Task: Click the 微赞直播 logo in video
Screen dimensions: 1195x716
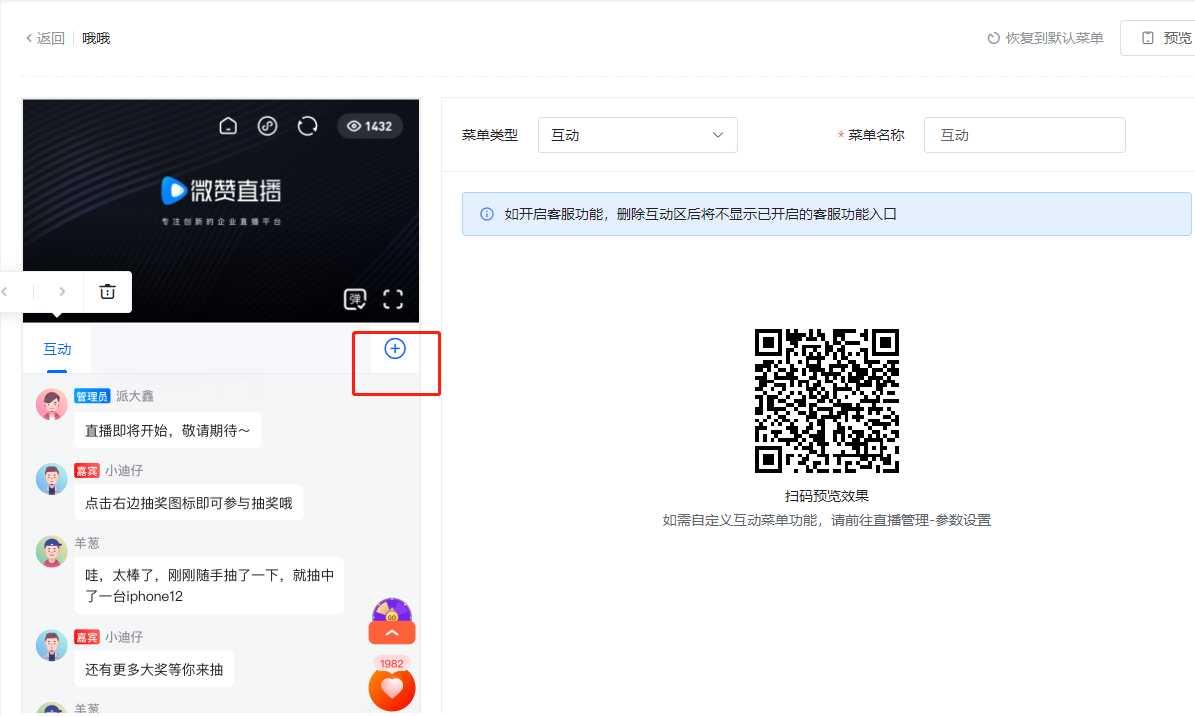Action: pos(221,191)
